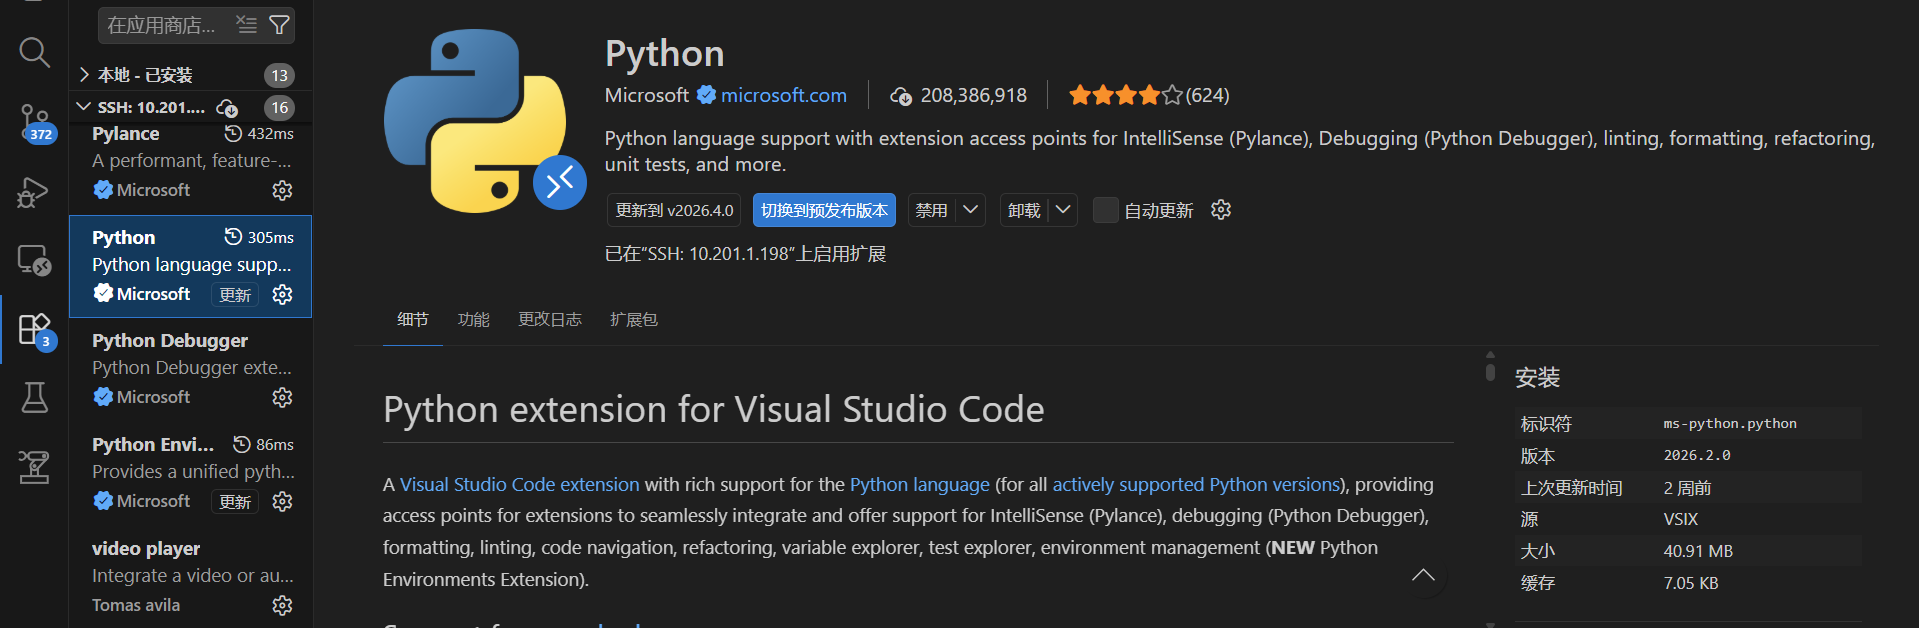The width and height of the screenshot is (1919, 628).
Task: Expand the 本地 - 已安装 section
Action: point(85,75)
